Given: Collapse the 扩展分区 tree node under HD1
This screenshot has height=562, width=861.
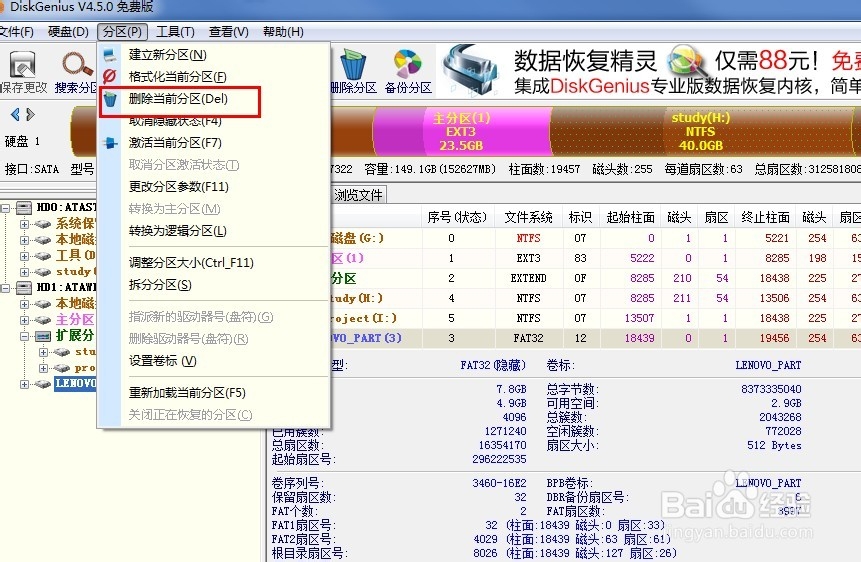Looking at the screenshot, I should point(24,336).
